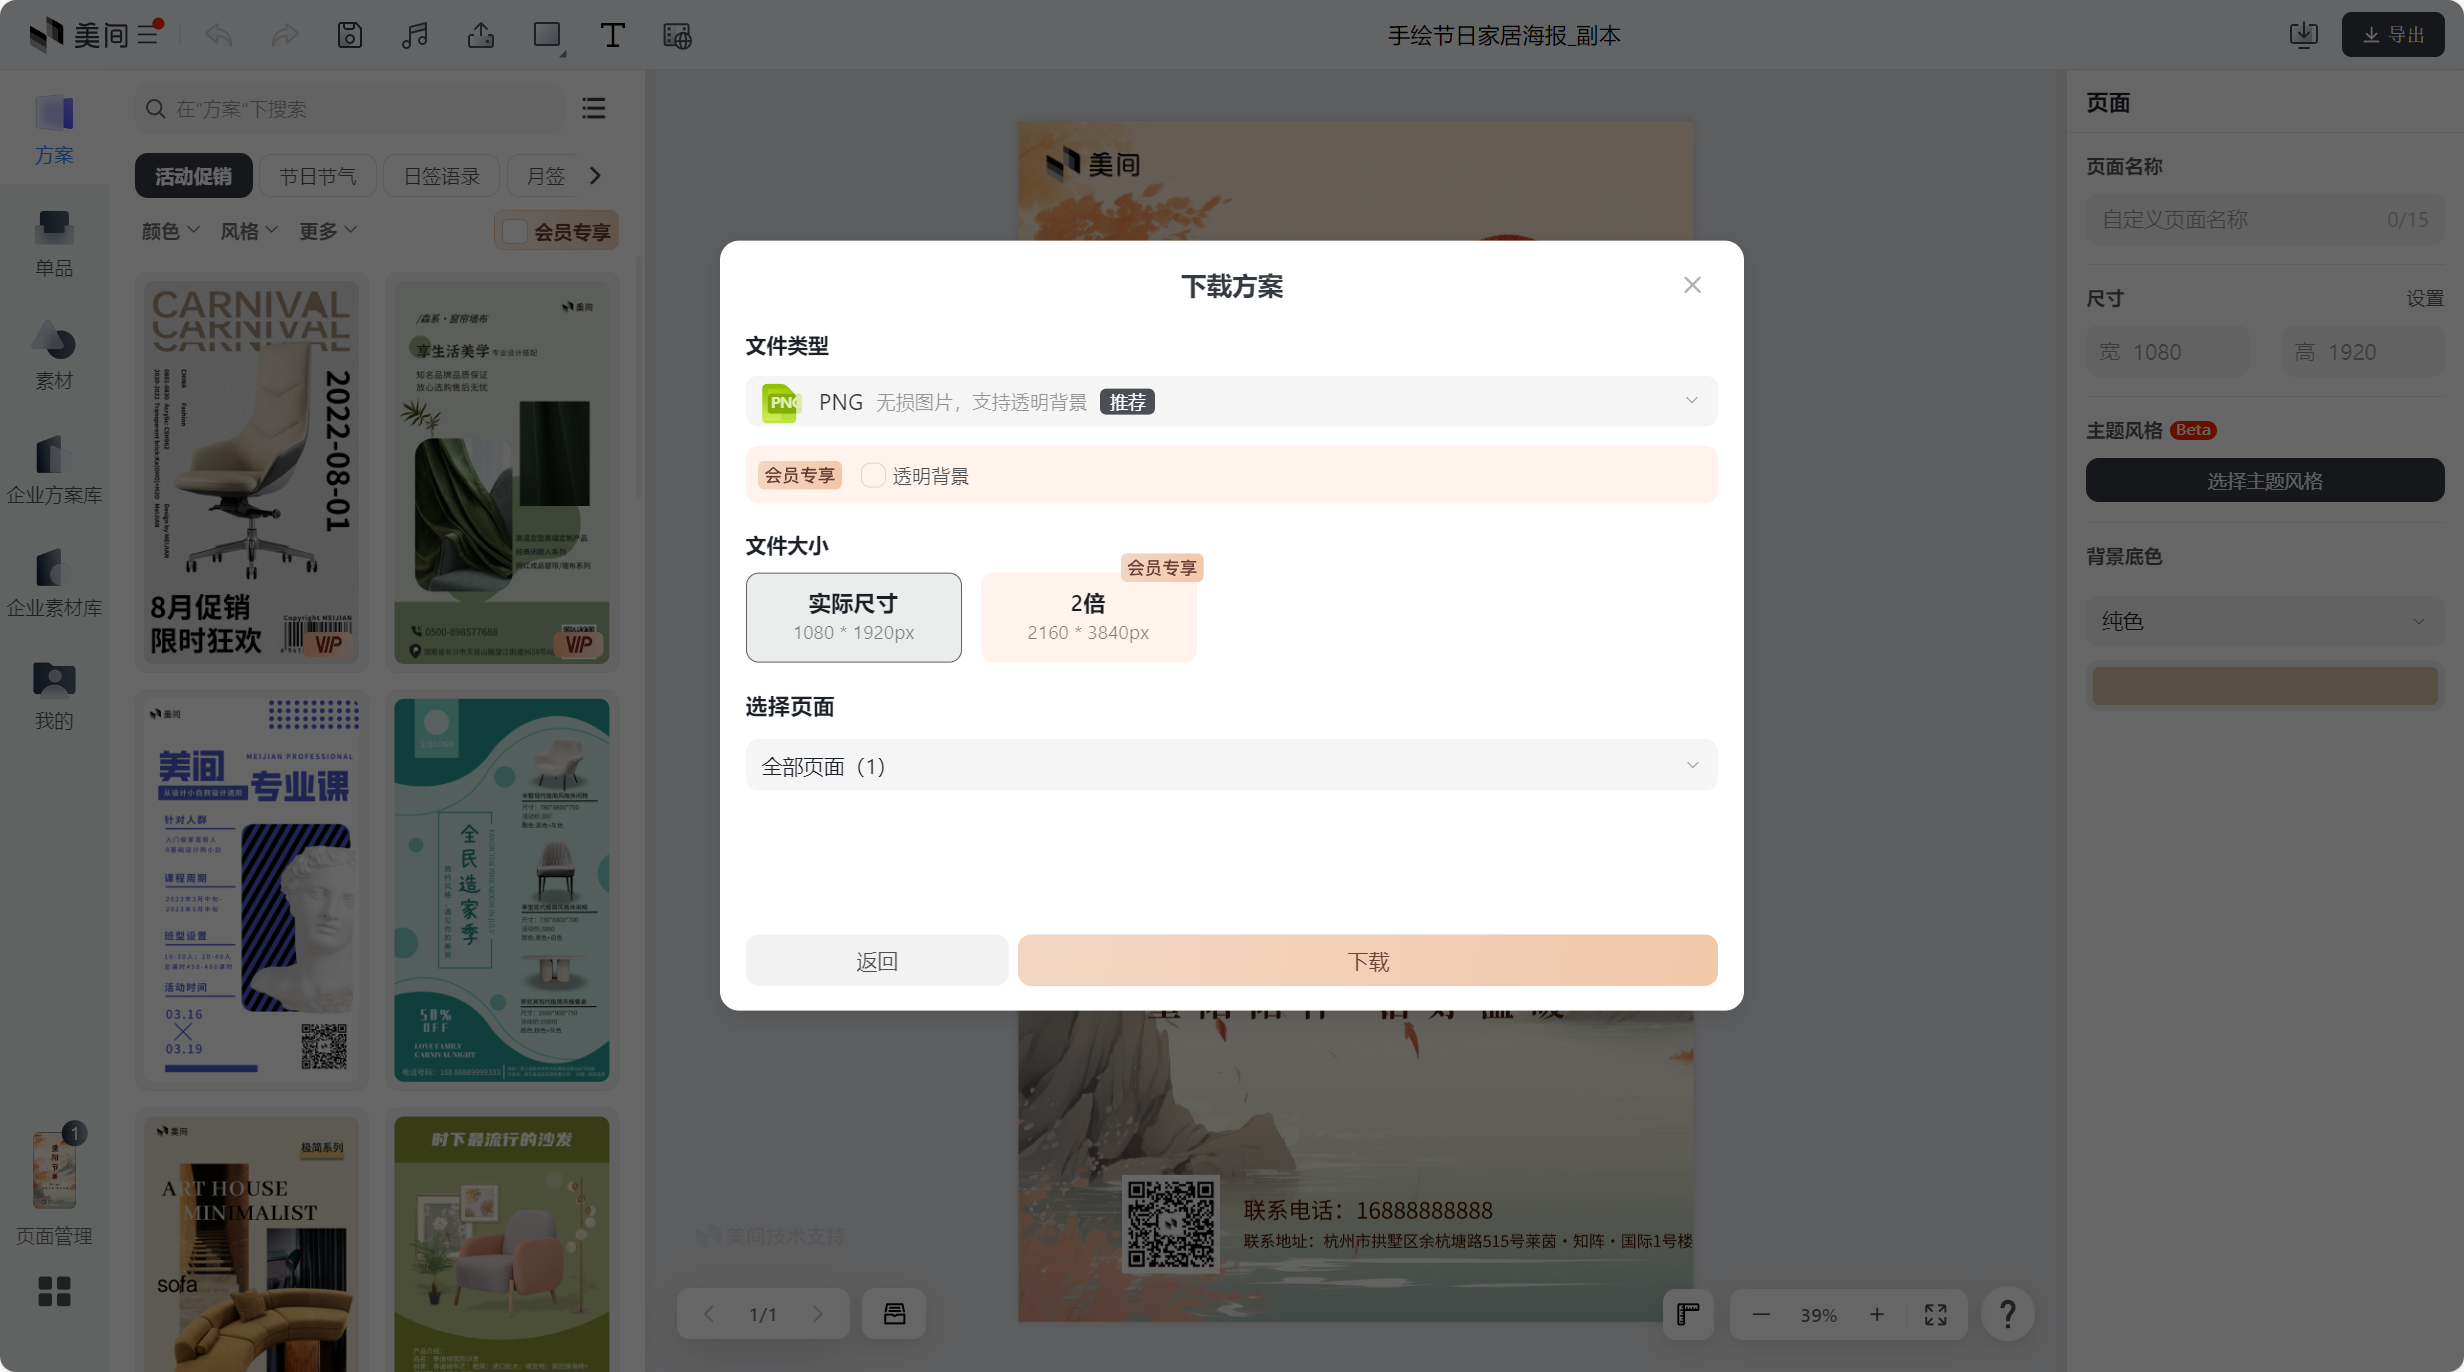Click the 设置 size link

pyautogui.click(x=2425, y=298)
